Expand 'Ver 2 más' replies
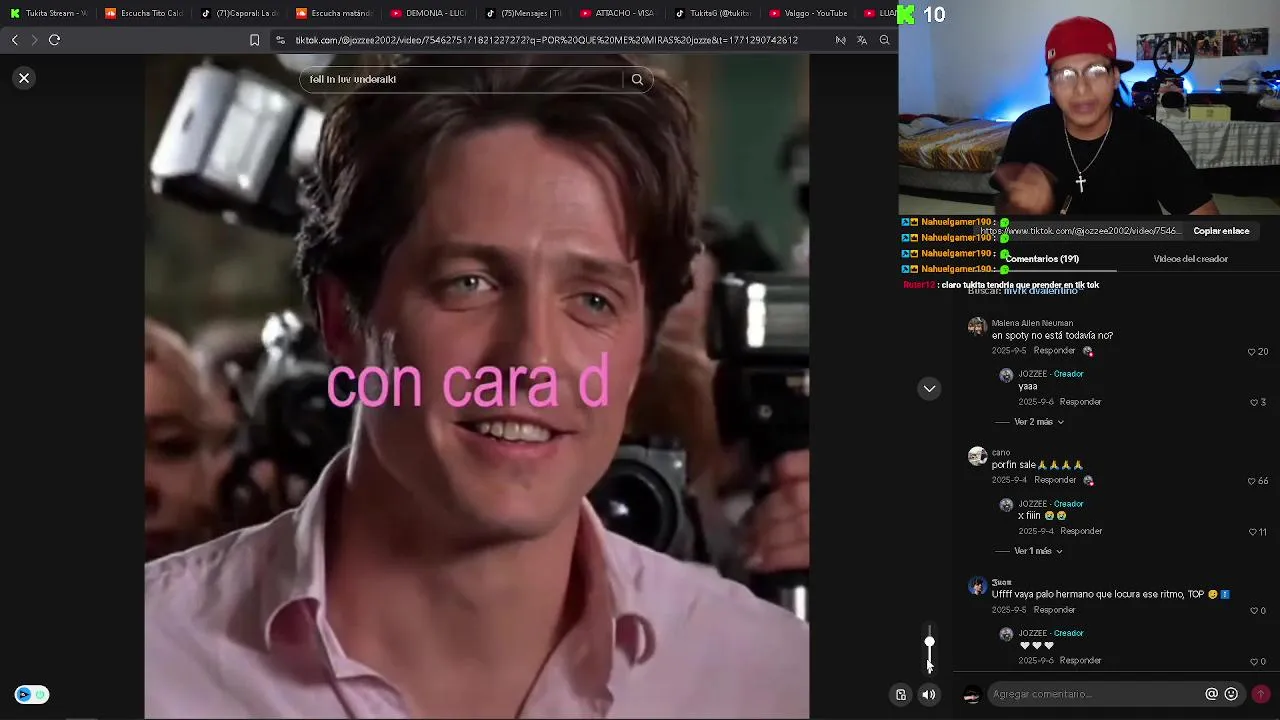This screenshot has height=720, width=1280. click(x=1038, y=422)
